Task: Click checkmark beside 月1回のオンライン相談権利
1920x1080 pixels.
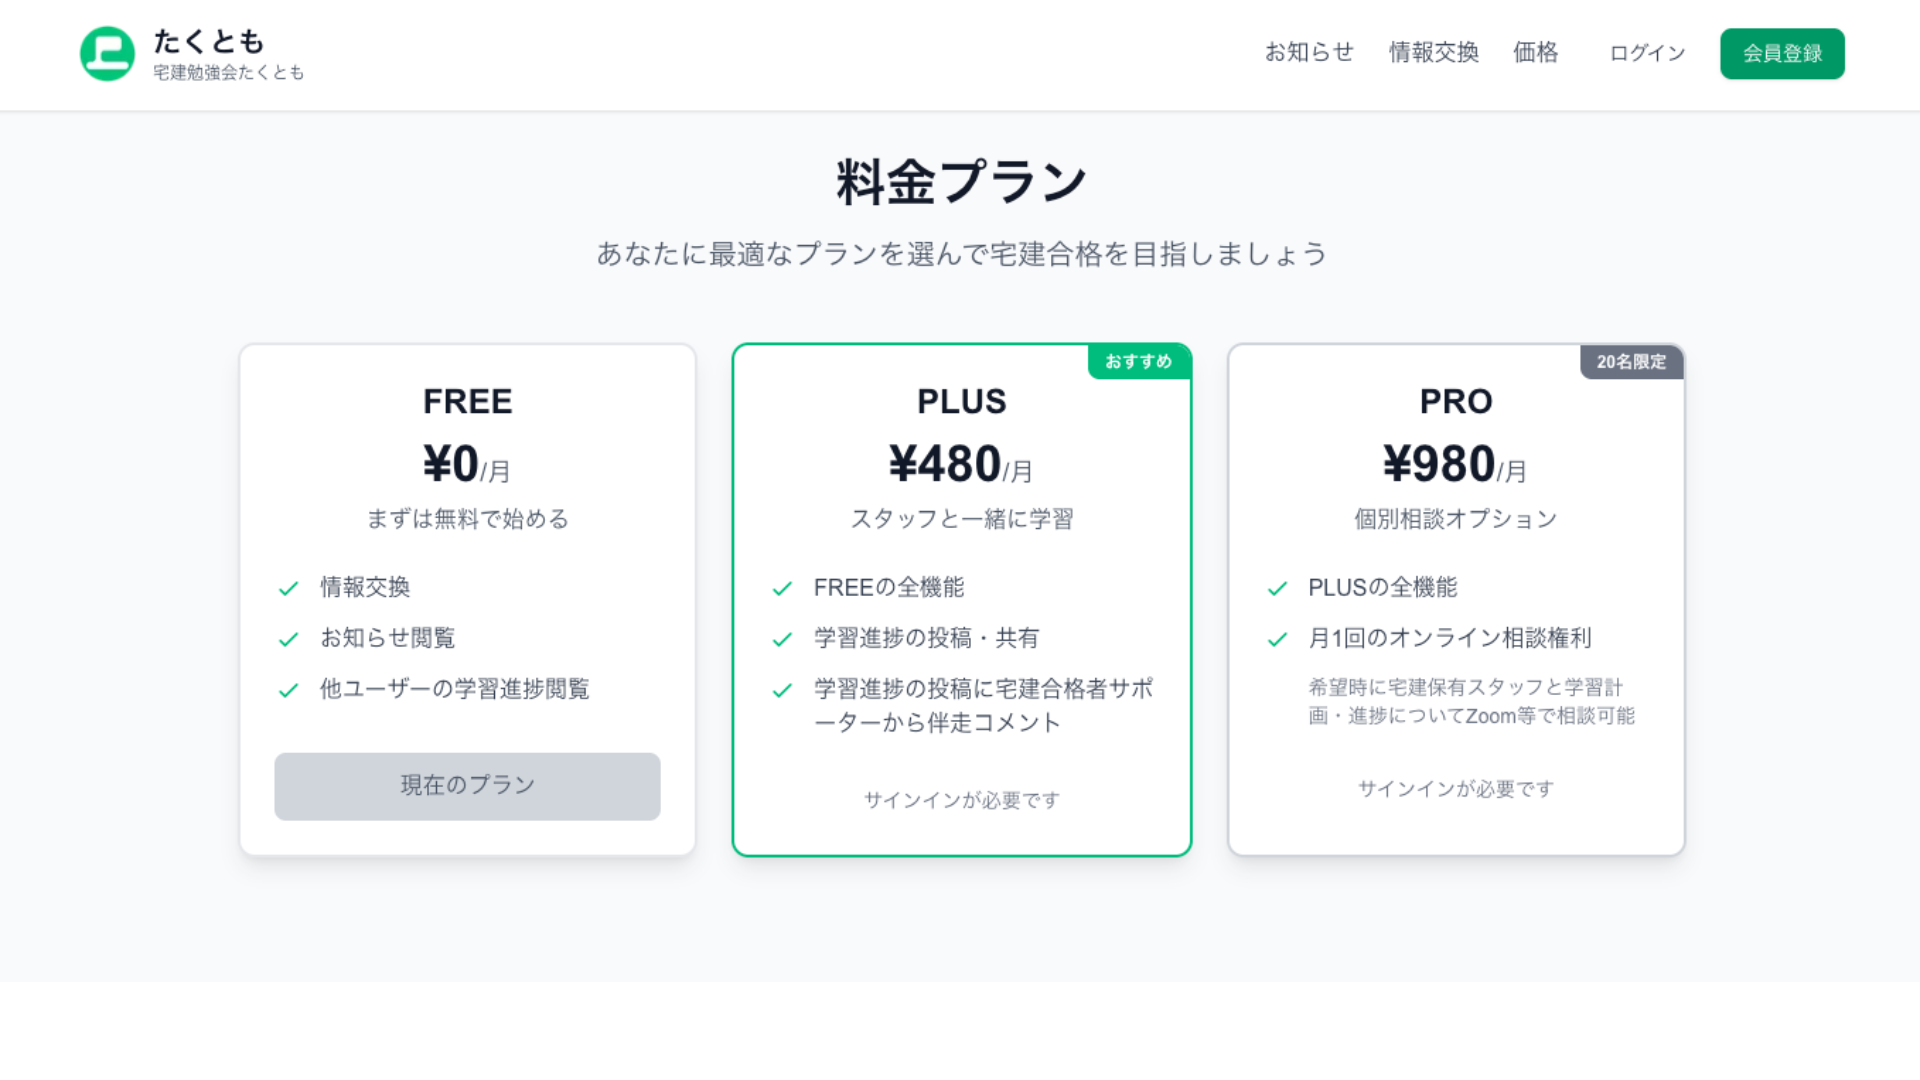Action: [x=1277, y=639]
